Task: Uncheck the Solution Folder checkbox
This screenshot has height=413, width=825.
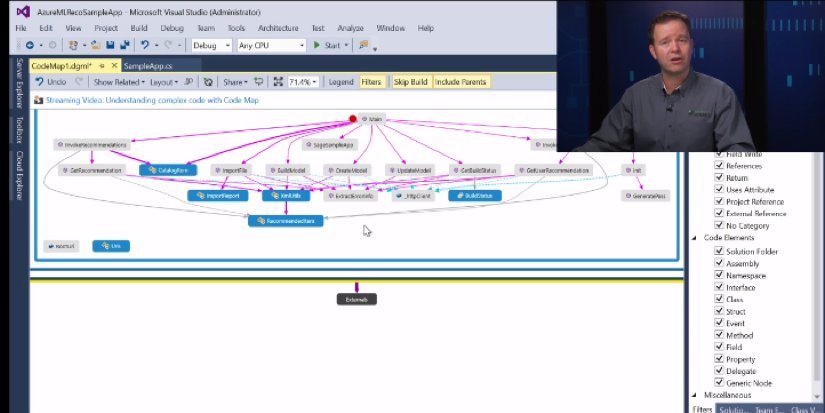Action: (719, 251)
